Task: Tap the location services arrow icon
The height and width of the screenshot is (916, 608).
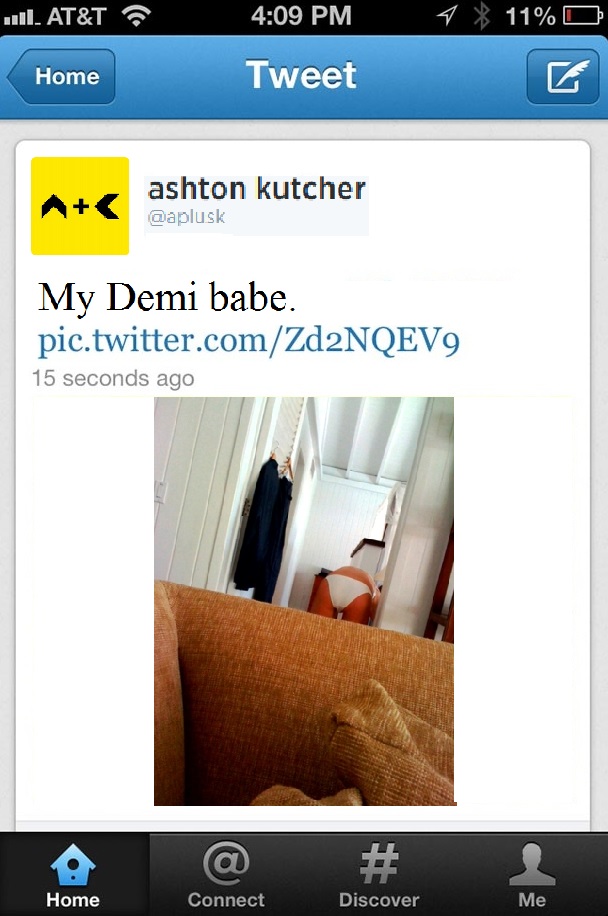Action: (x=447, y=16)
